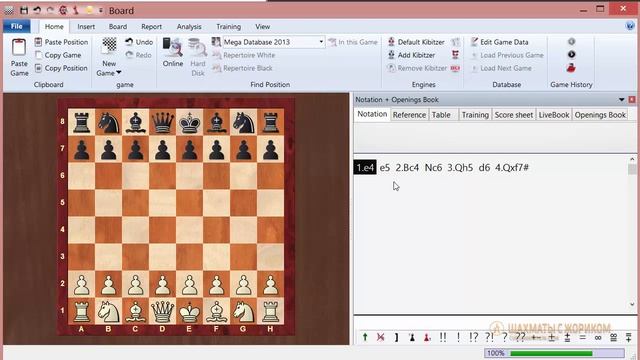Click the green up arrow annotation icon

click(x=365, y=337)
